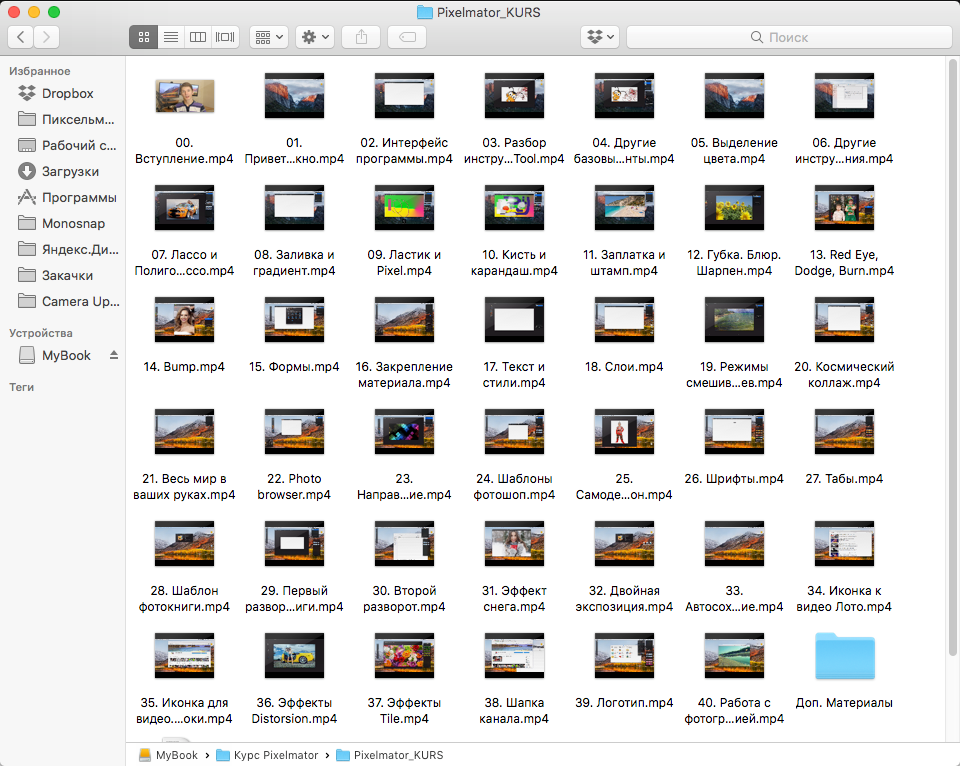Select the 17. Текст и стили.mp4 icon
This screenshot has width=960, height=766.
tap(514, 320)
